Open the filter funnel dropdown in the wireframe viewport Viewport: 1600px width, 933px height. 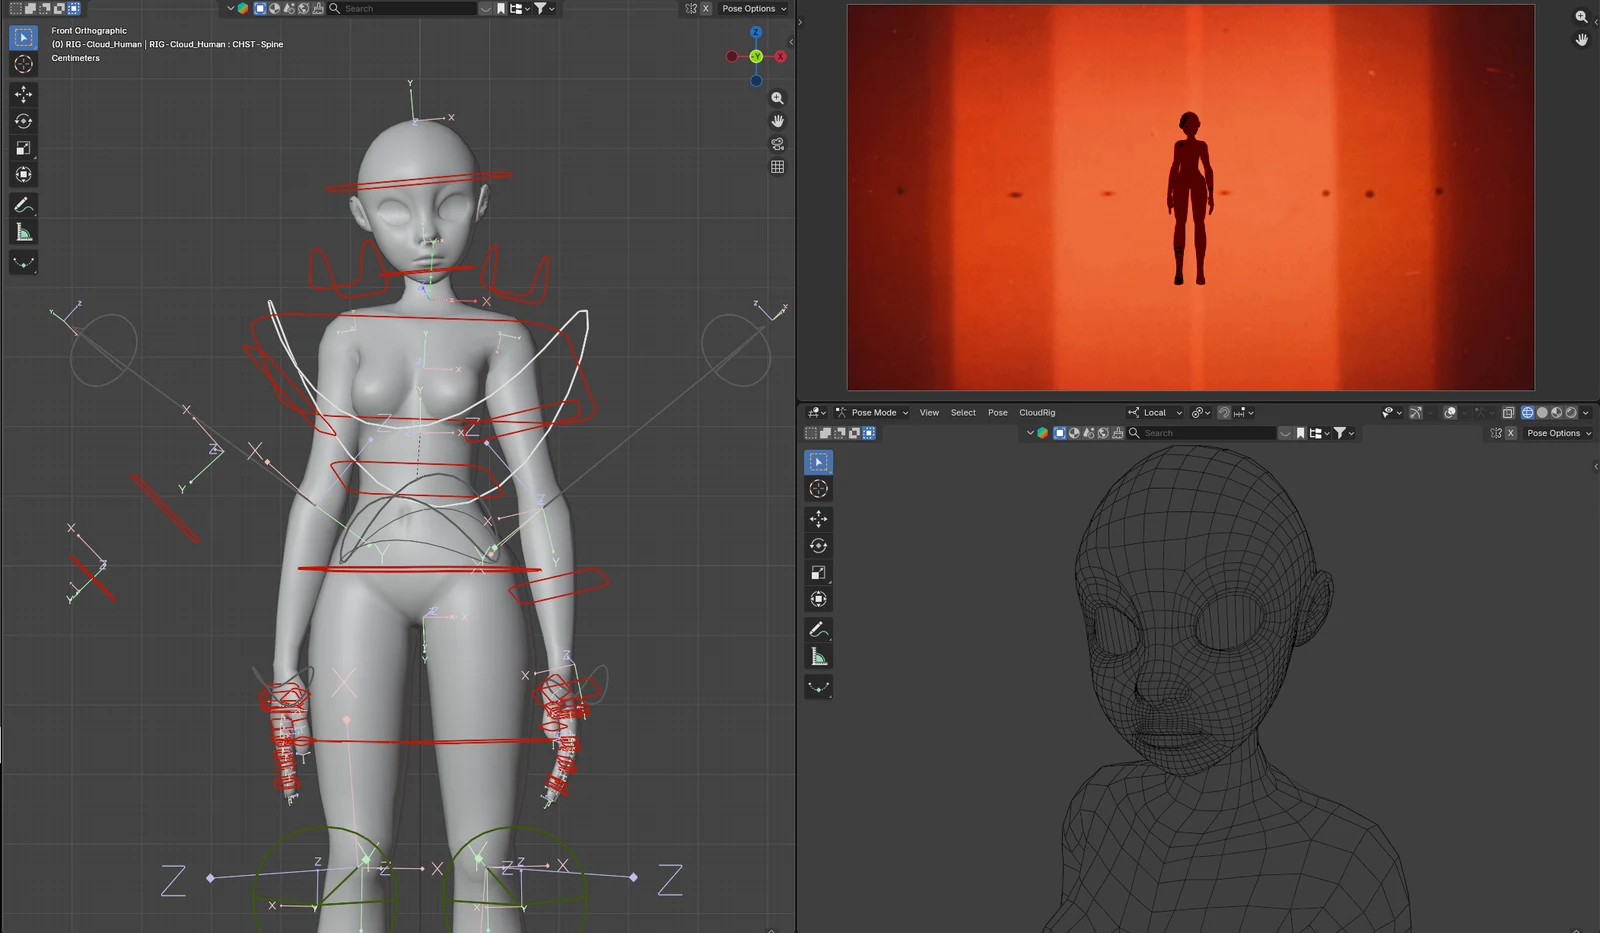pyautogui.click(x=1344, y=433)
